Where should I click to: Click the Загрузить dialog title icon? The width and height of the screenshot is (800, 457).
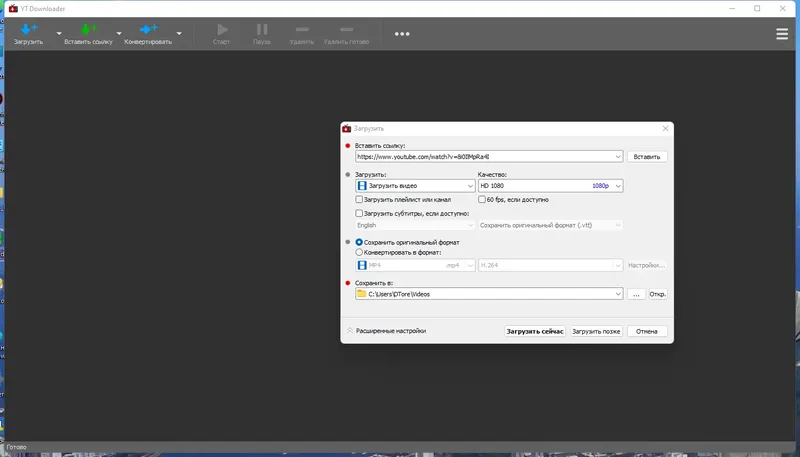tap(347, 129)
